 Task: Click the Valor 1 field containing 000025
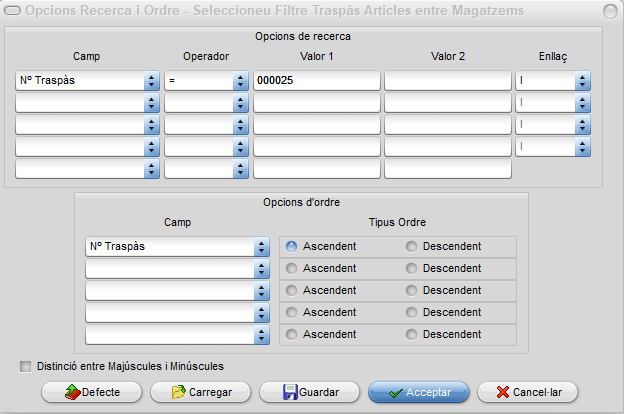pos(317,81)
